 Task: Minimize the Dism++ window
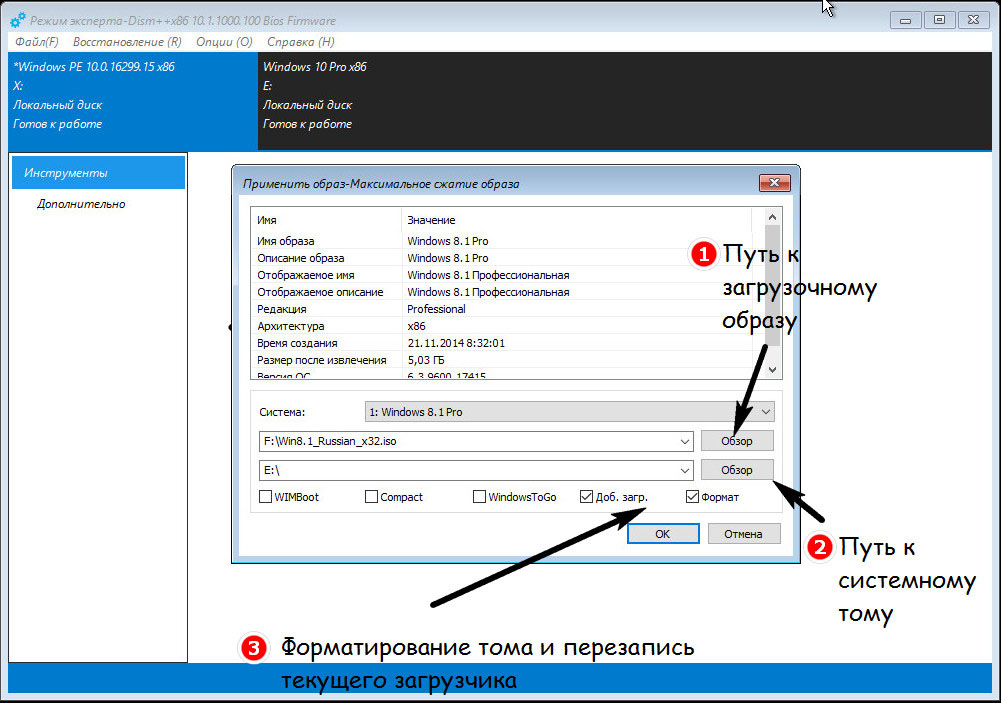[x=905, y=20]
